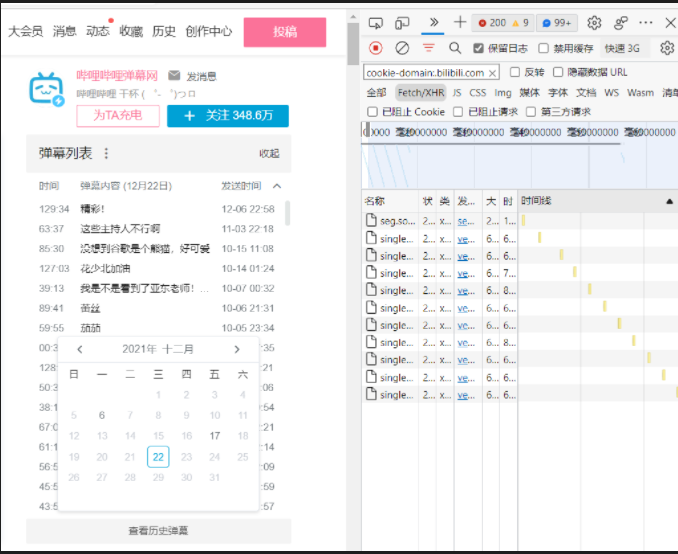The image size is (678, 554).
Task: Enable the 反转 invert checkbox
Action: point(515,72)
